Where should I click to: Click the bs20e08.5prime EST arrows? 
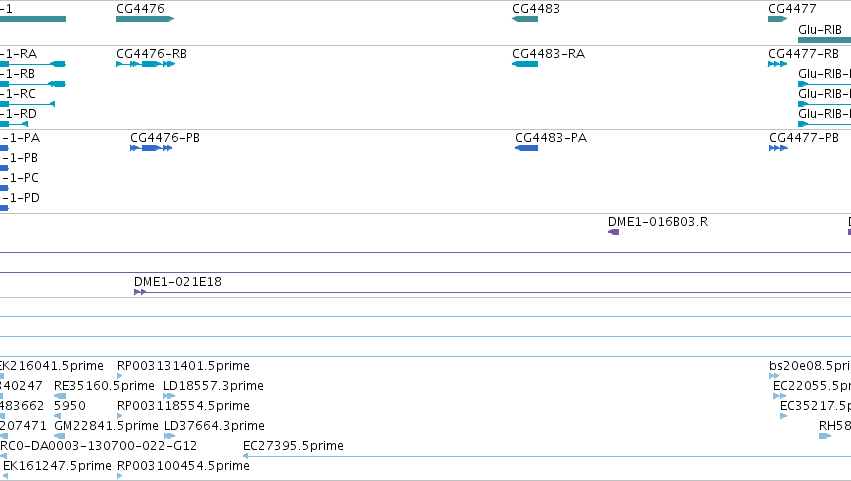click(774, 376)
